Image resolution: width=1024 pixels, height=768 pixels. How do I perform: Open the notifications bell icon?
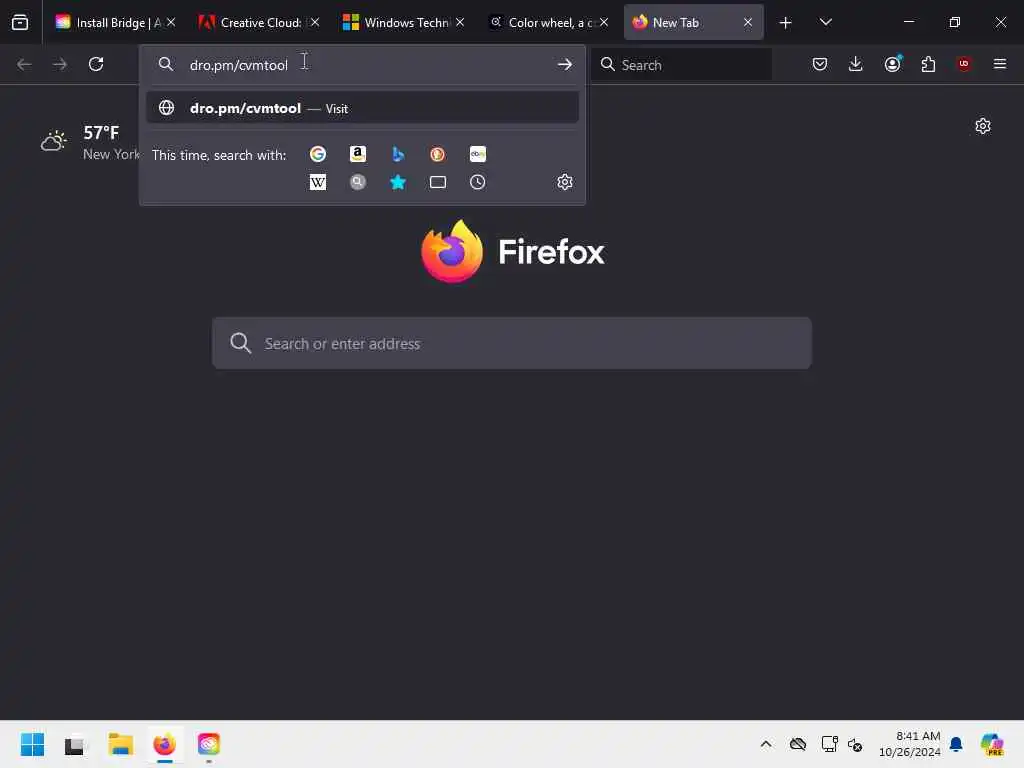click(956, 744)
